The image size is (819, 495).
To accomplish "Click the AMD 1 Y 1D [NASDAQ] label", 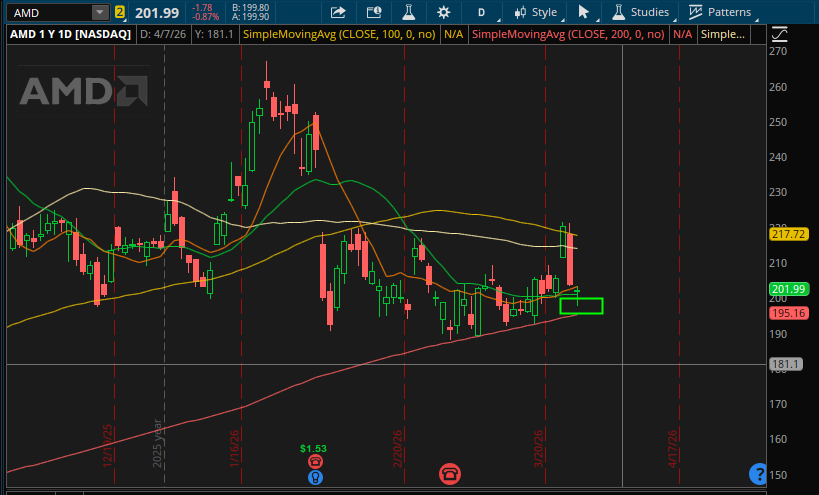I will 71,34.
